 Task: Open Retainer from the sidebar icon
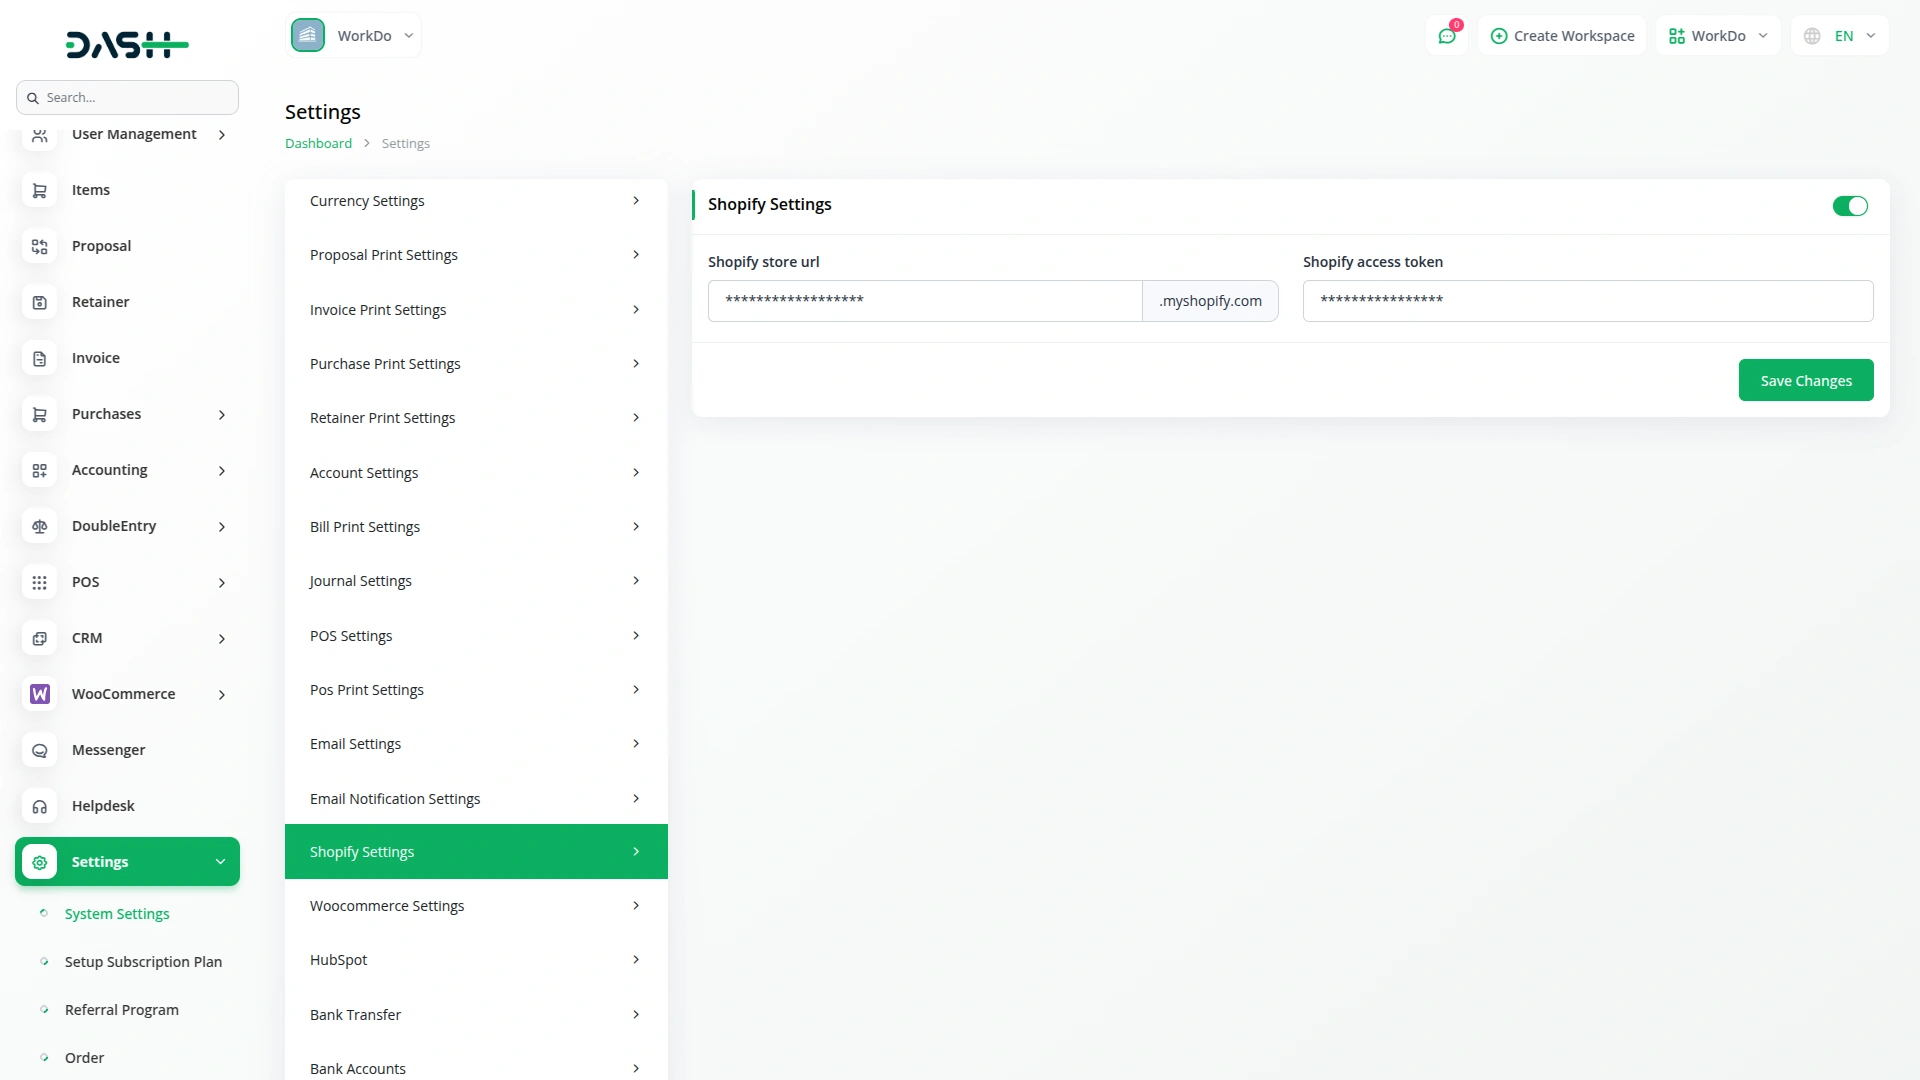(x=39, y=302)
